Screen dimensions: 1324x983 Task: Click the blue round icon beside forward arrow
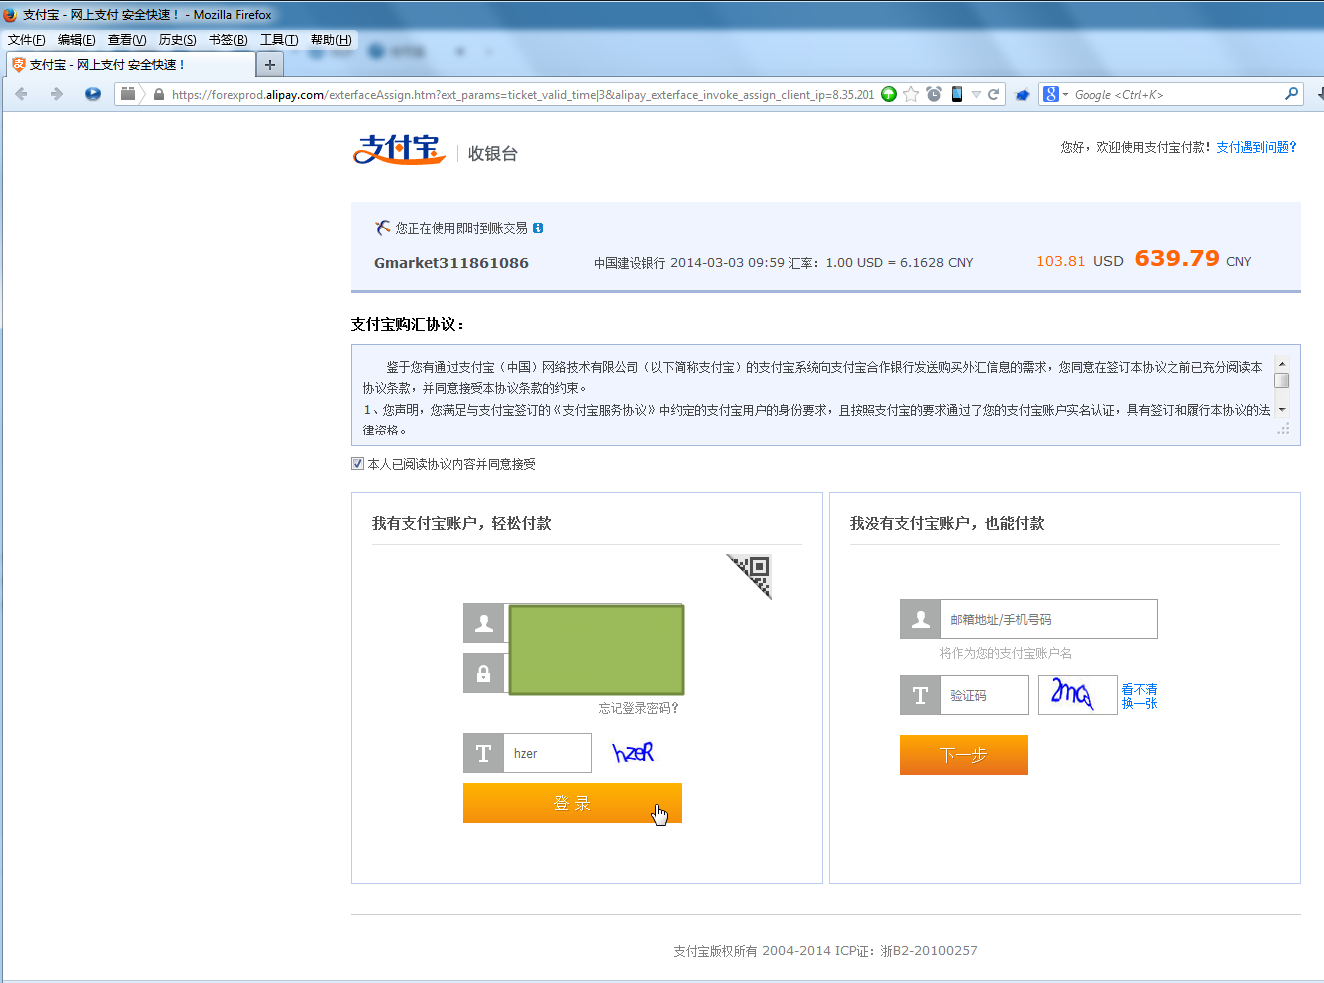[x=93, y=94]
